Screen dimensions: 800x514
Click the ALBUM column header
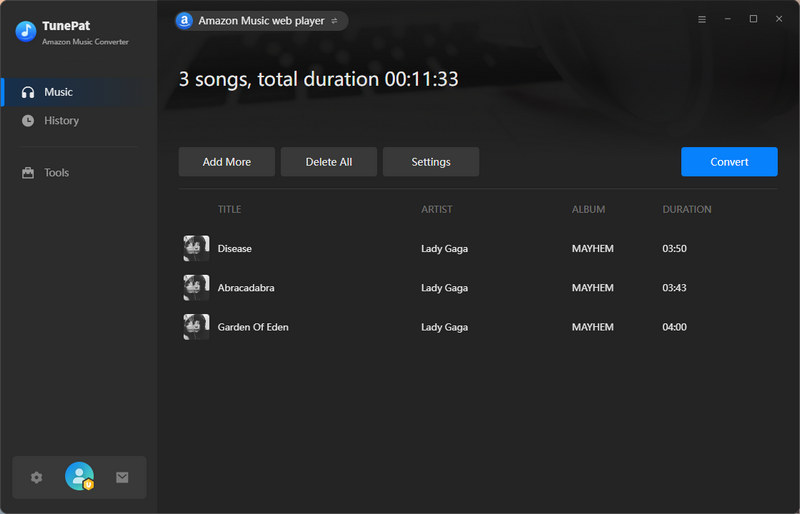(588, 209)
